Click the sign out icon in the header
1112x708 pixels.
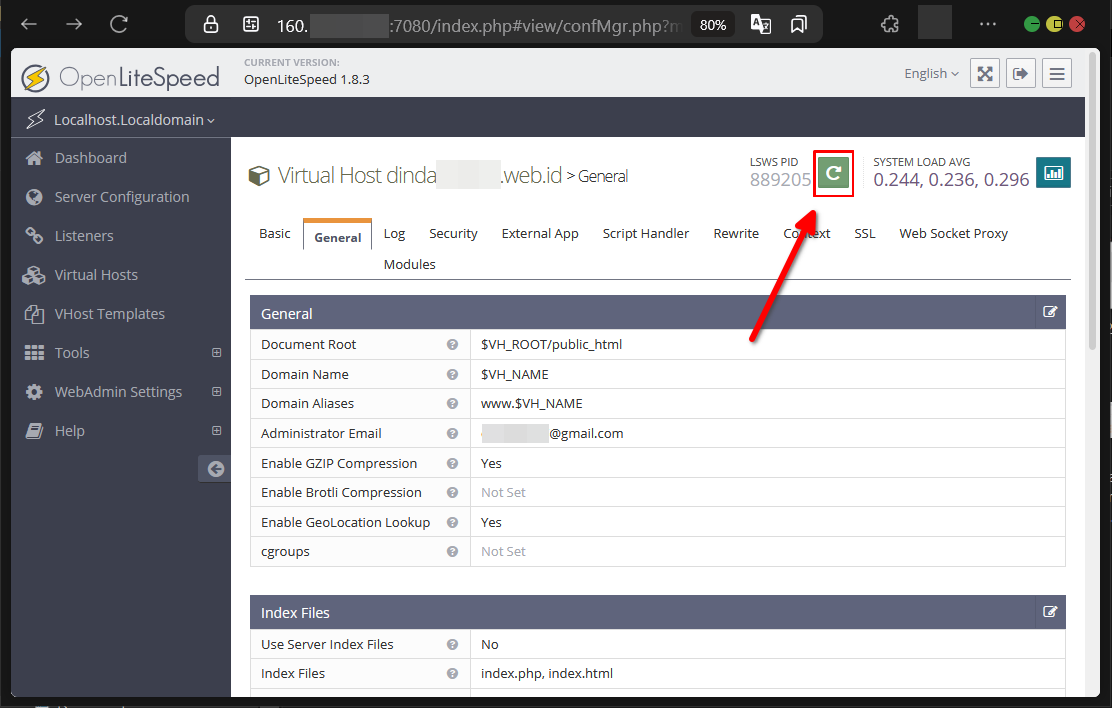click(1021, 73)
